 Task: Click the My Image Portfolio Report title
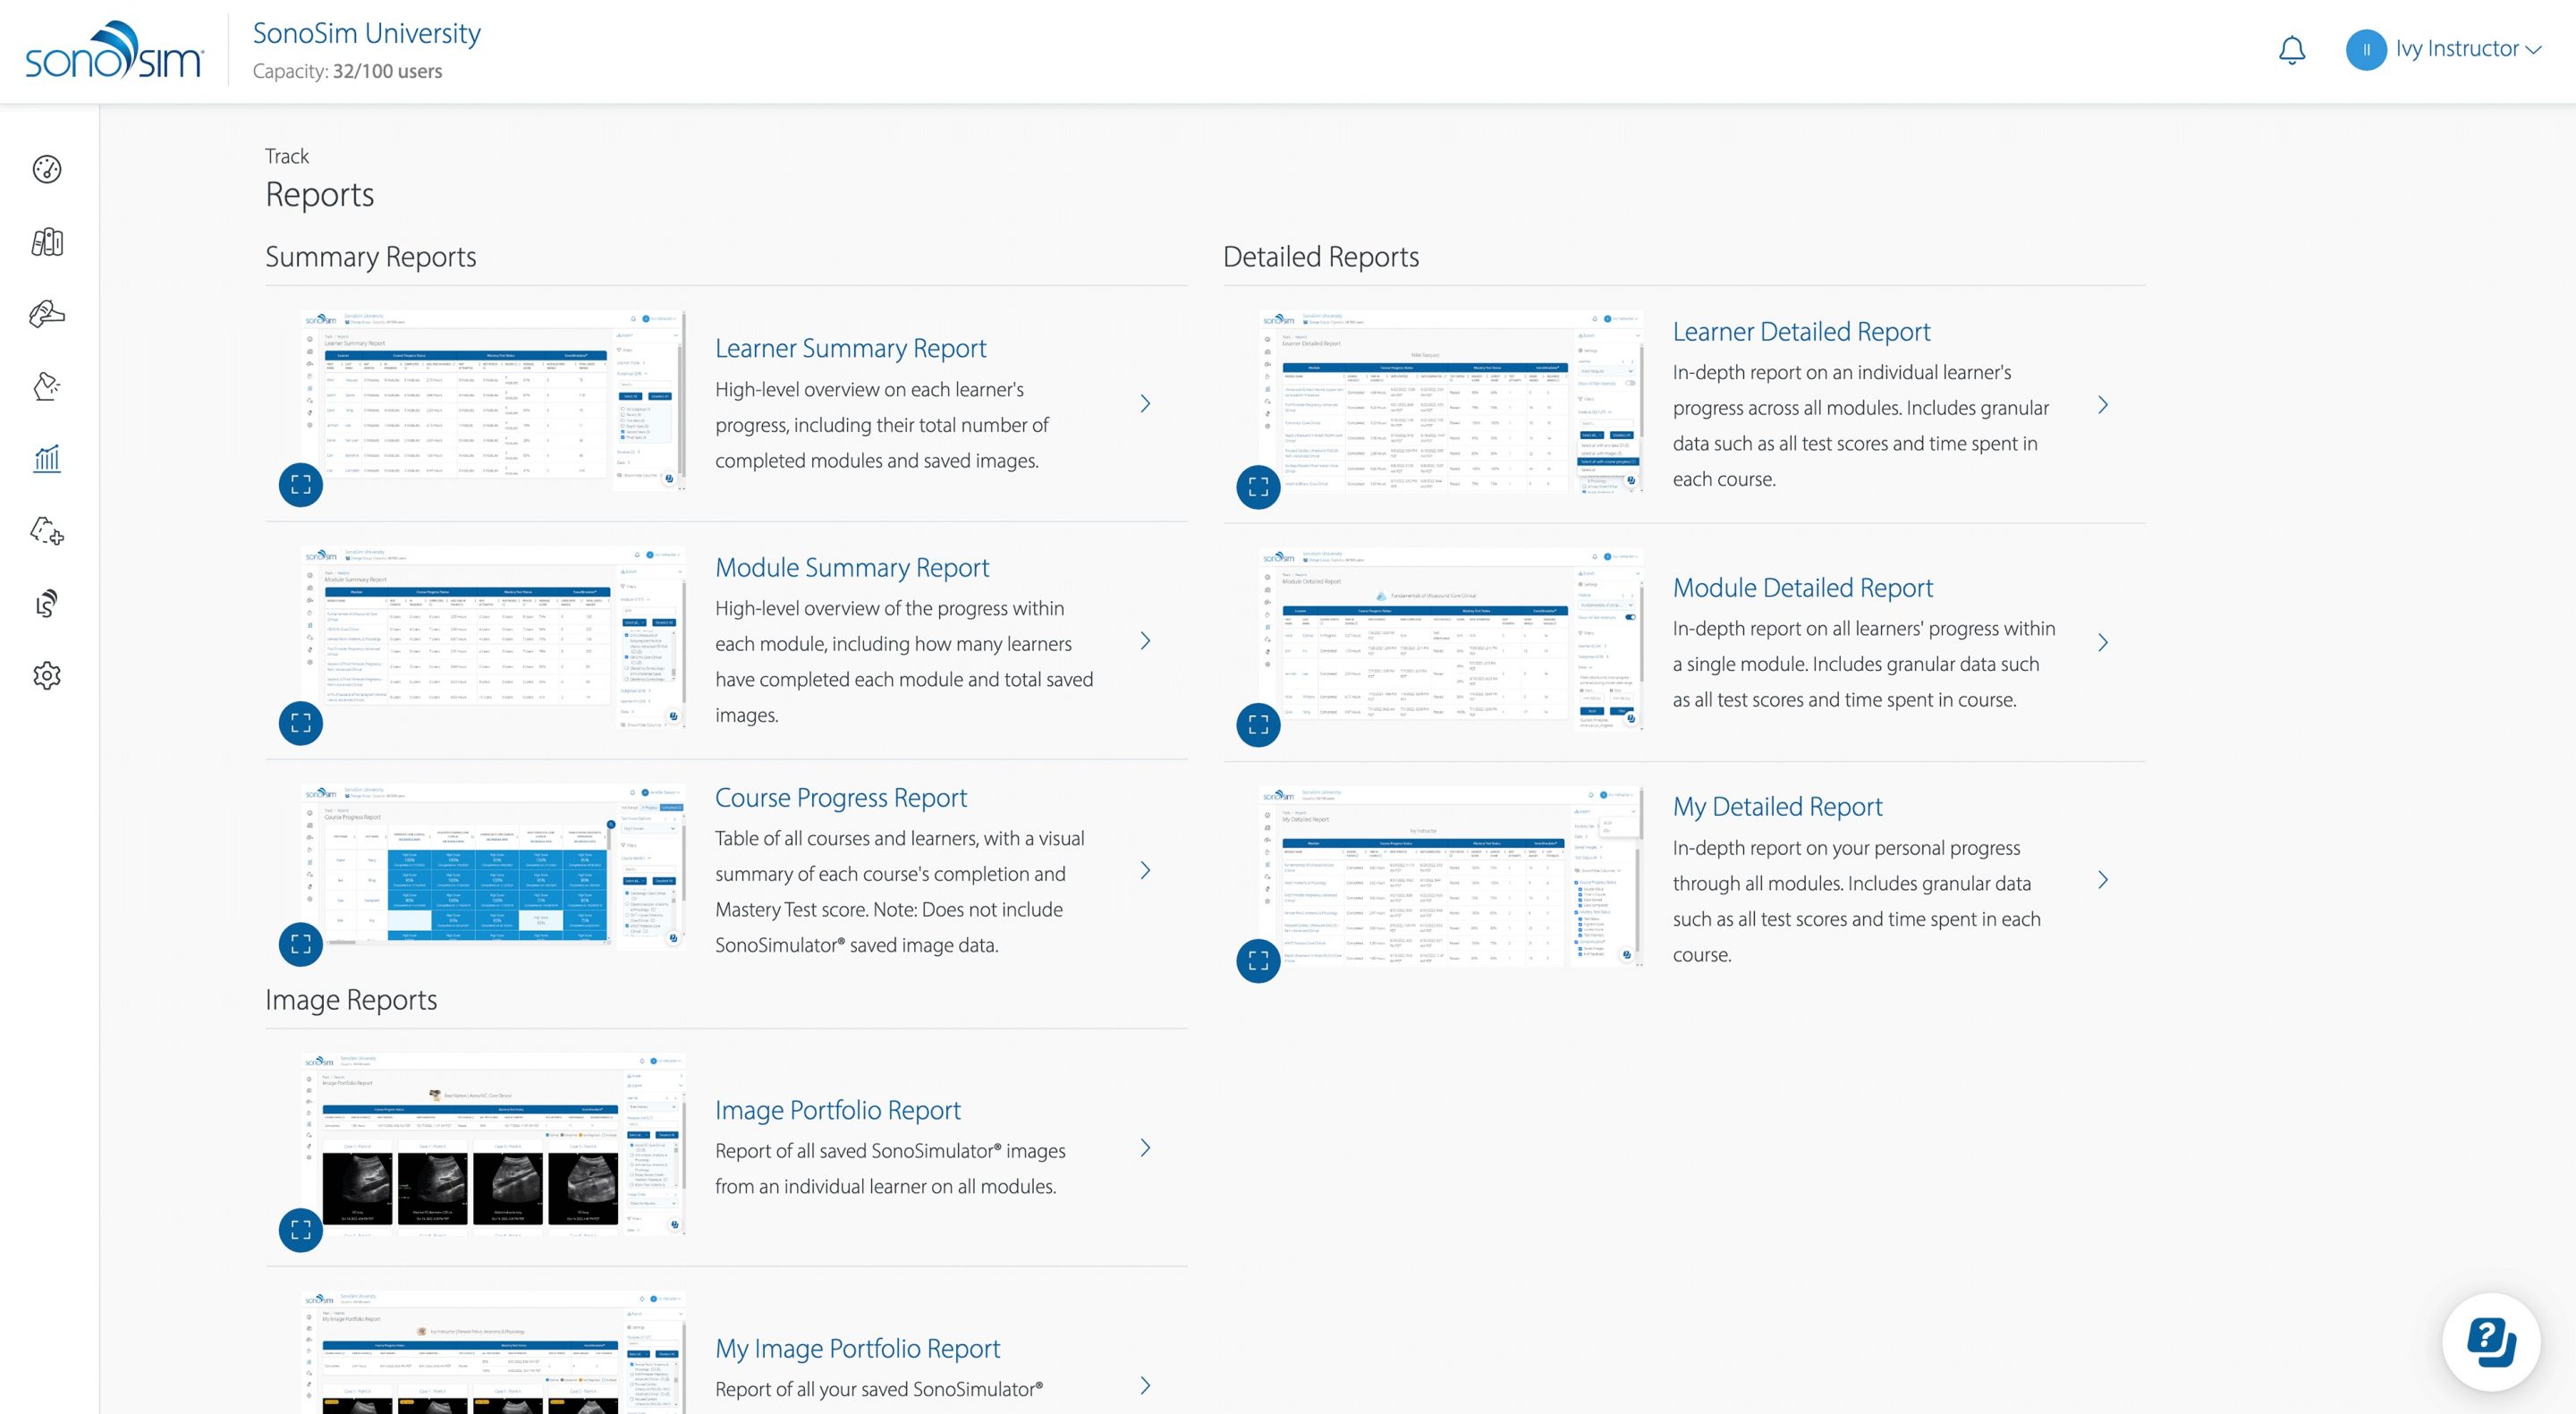[x=857, y=1349]
